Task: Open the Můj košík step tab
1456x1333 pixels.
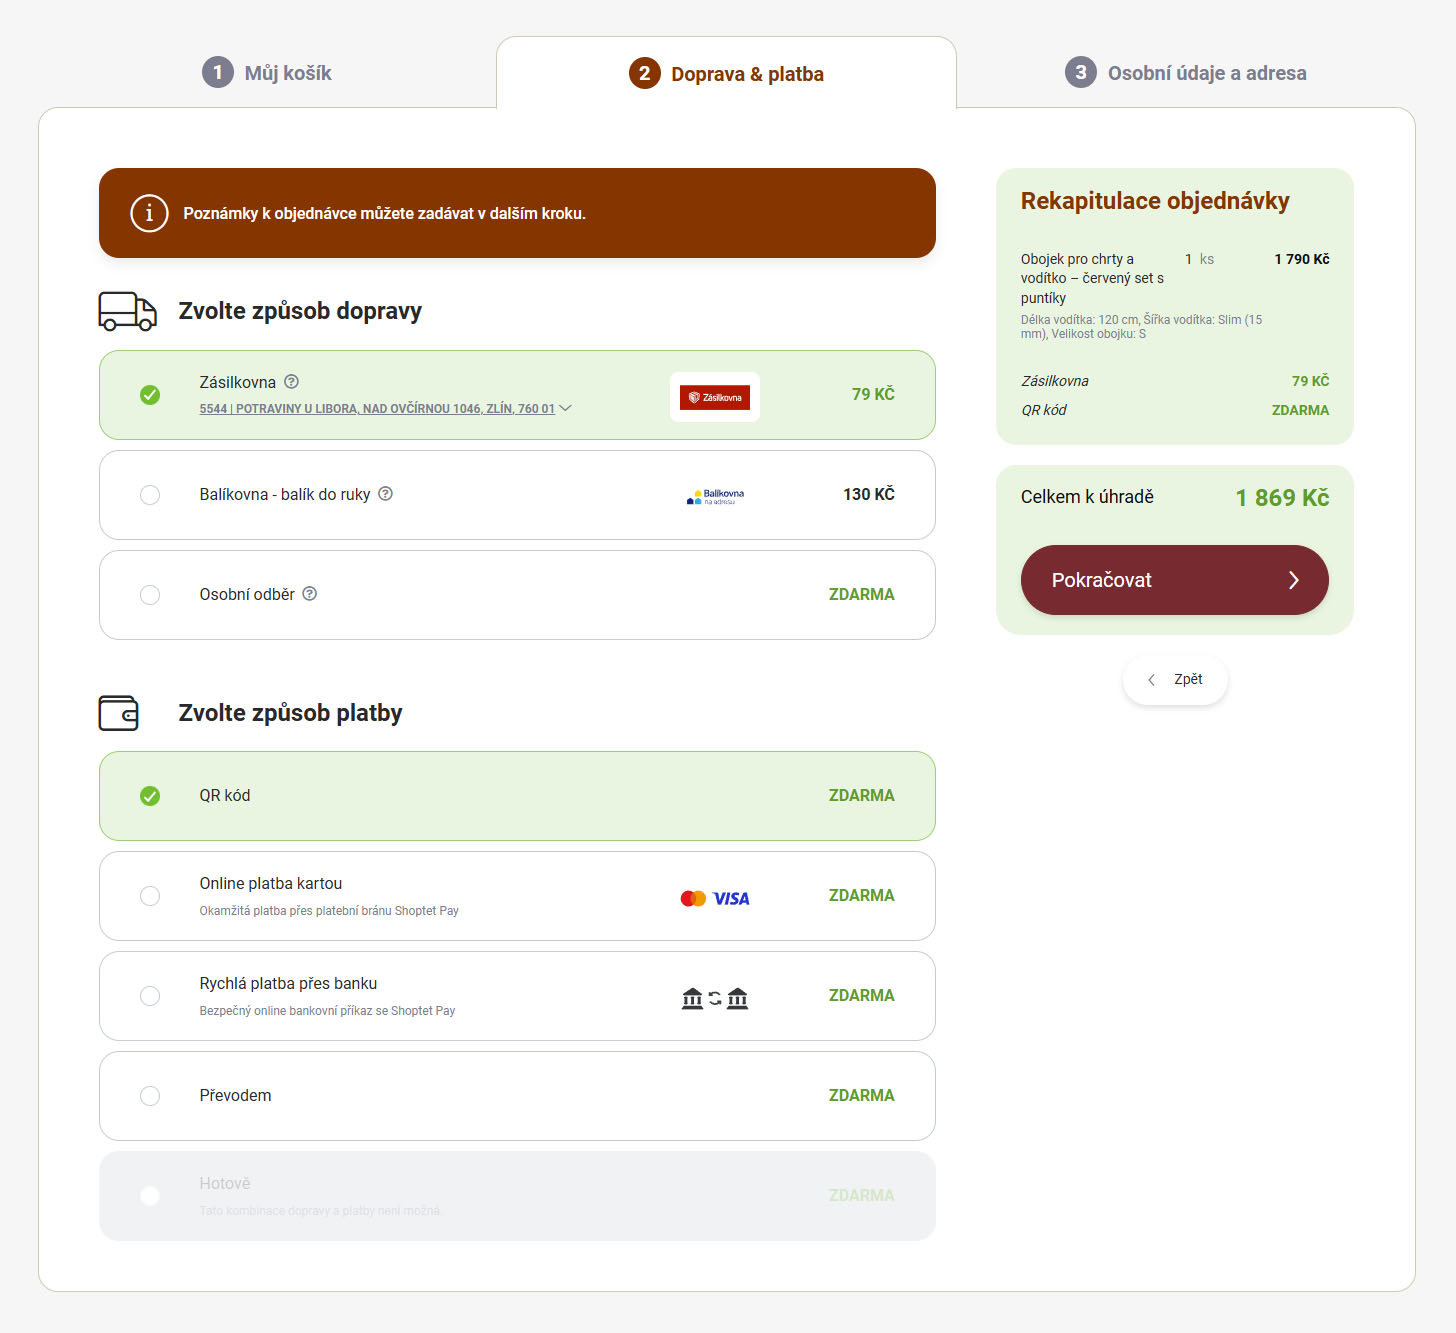Action: (x=267, y=73)
